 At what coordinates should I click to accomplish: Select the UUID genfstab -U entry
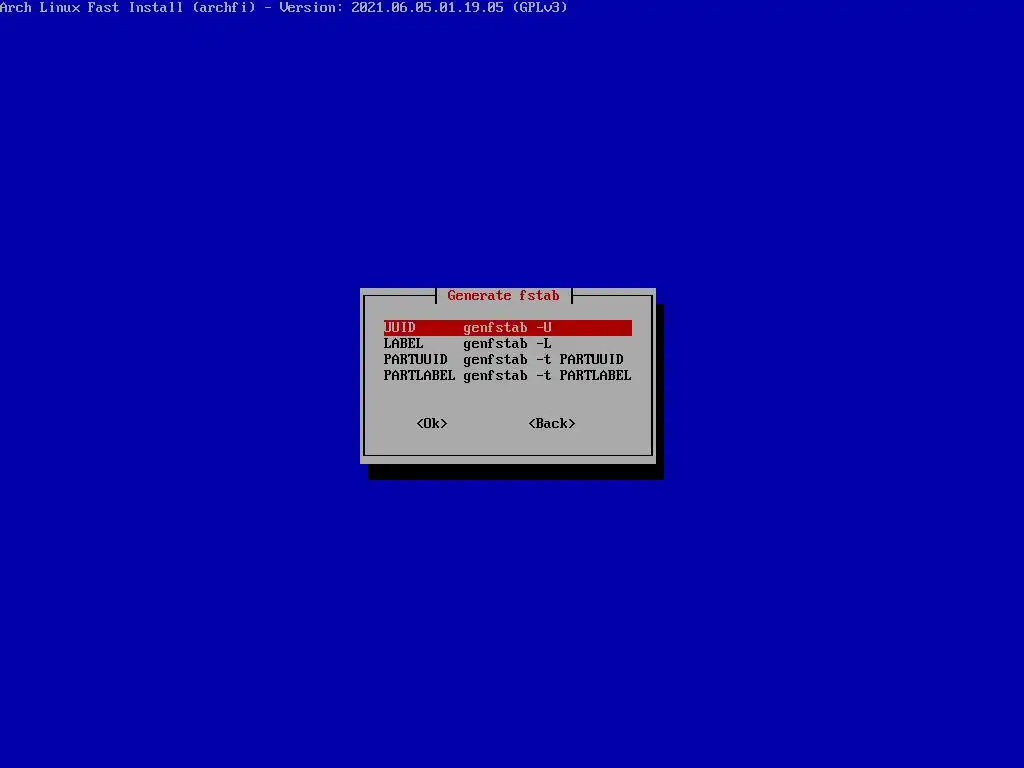point(507,327)
